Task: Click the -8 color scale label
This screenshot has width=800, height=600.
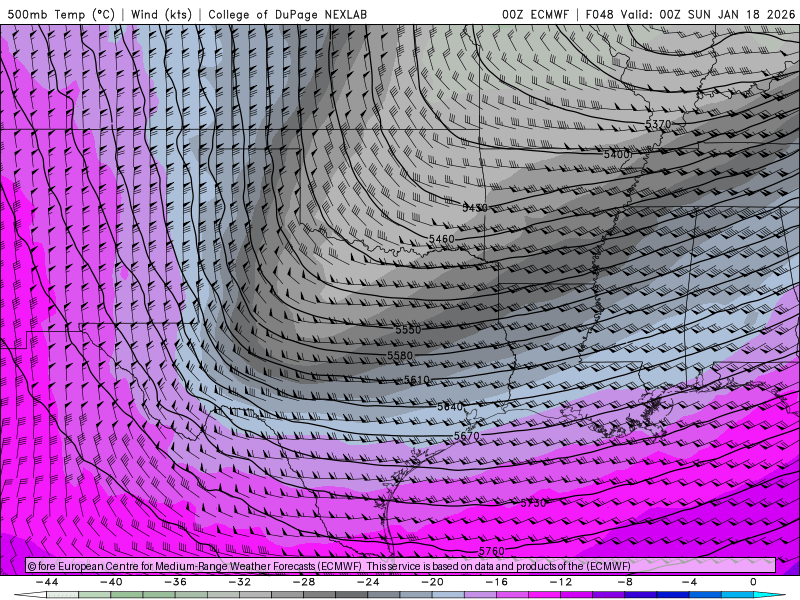Action: (626, 582)
